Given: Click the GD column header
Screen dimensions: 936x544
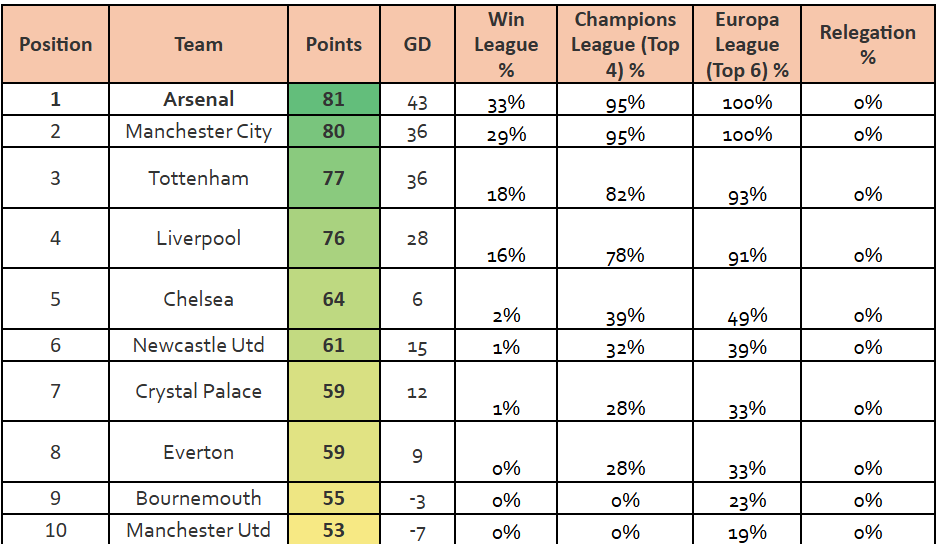Looking at the screenshot, I should coord(417,44).
